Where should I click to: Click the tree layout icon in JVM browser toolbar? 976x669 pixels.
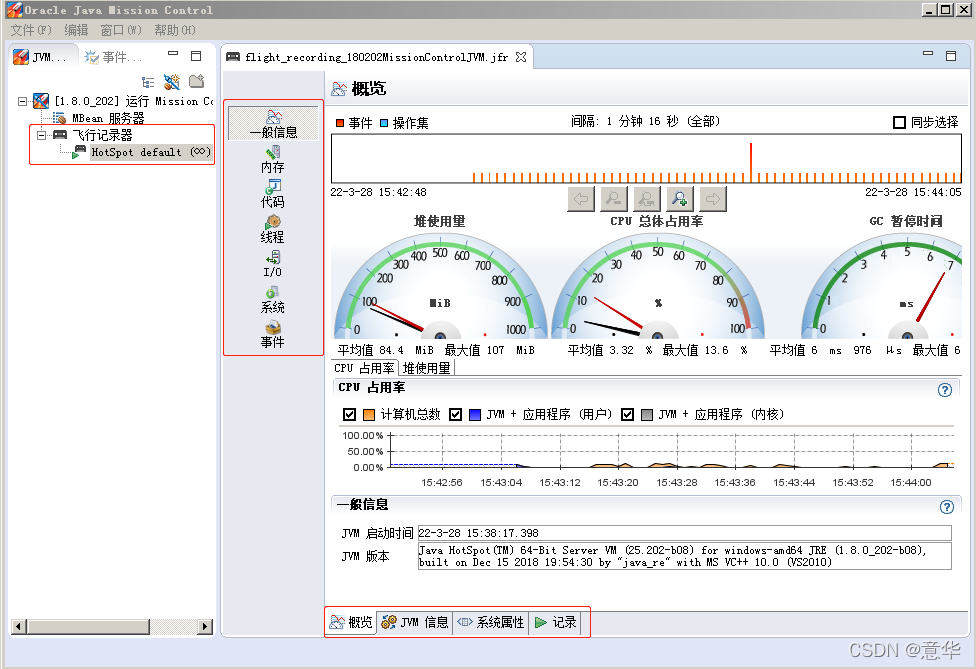pos(148,82)
